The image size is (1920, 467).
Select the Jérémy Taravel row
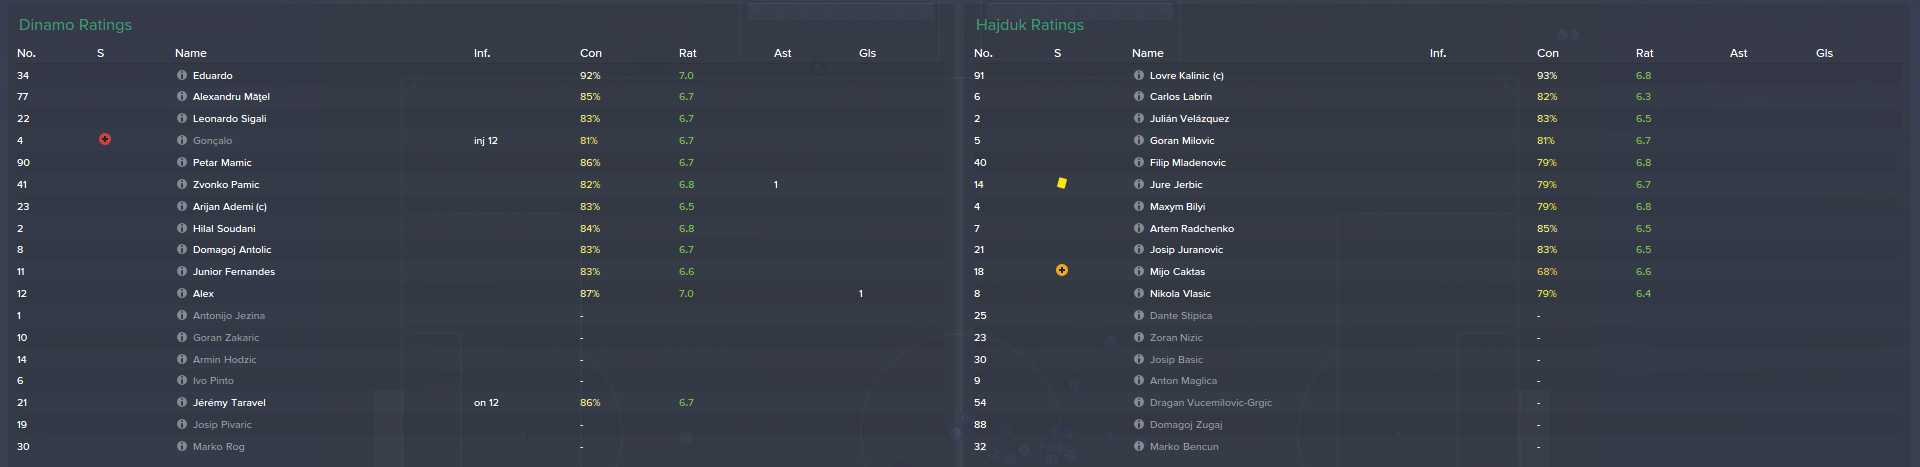pos(479,403)
